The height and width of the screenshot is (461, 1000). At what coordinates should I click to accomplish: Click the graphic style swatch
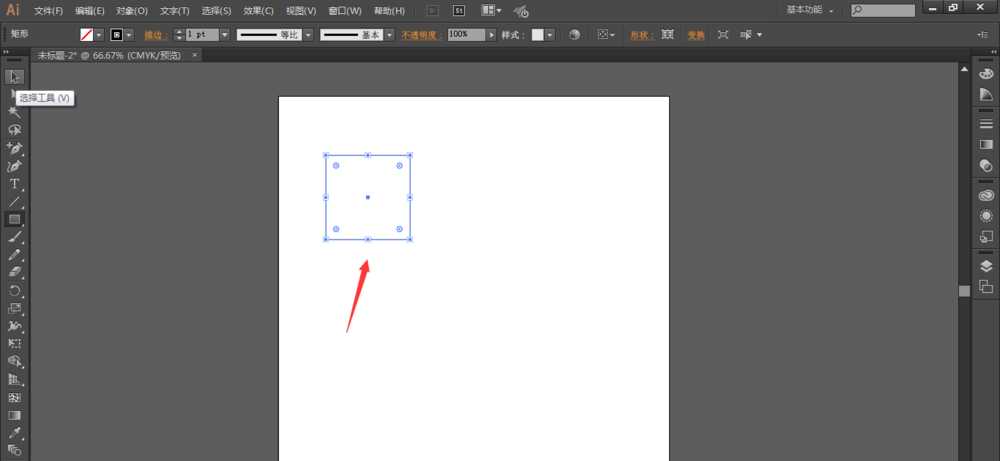538,34
